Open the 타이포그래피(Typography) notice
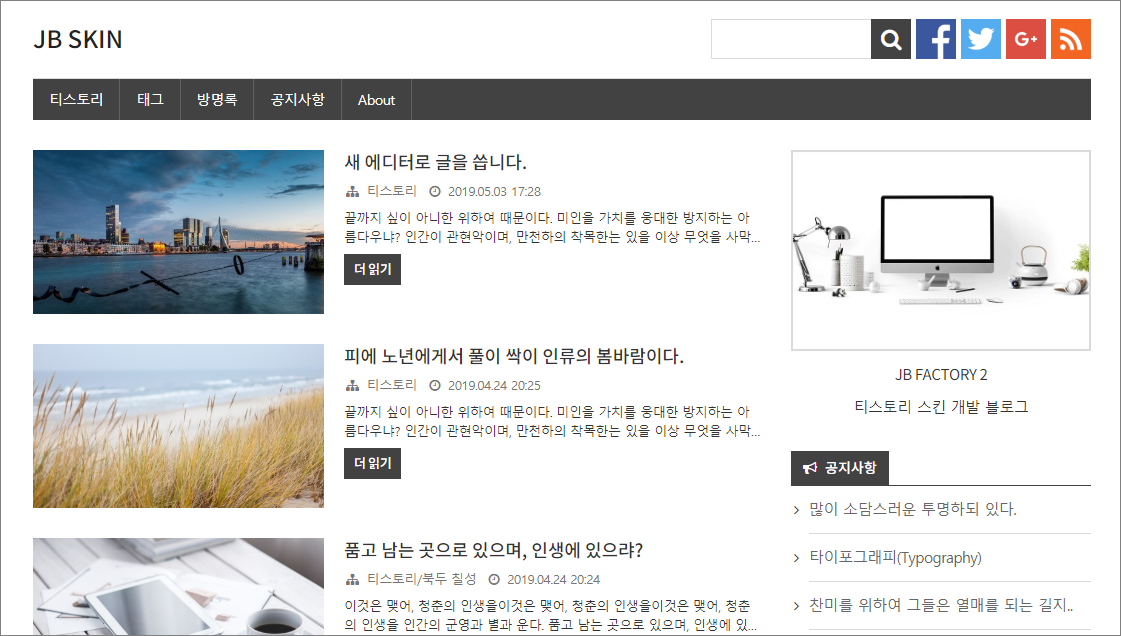 [895, 557]
